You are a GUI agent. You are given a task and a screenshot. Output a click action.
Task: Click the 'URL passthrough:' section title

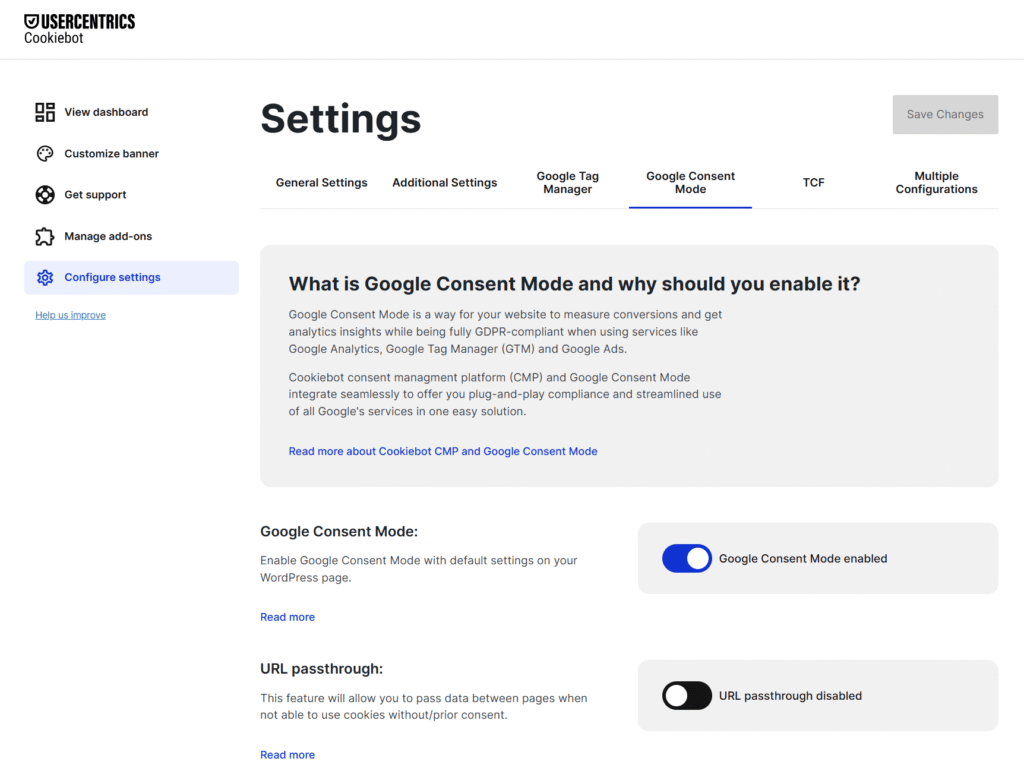pos(321,669)
